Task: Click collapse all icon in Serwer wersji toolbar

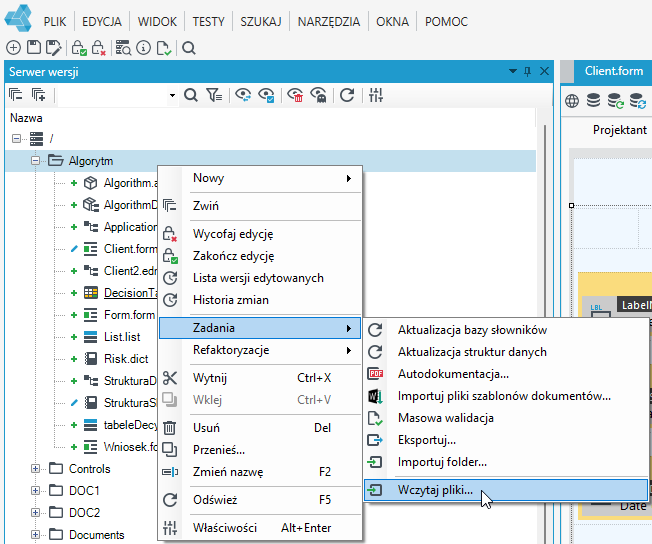Action: (15, 95)
